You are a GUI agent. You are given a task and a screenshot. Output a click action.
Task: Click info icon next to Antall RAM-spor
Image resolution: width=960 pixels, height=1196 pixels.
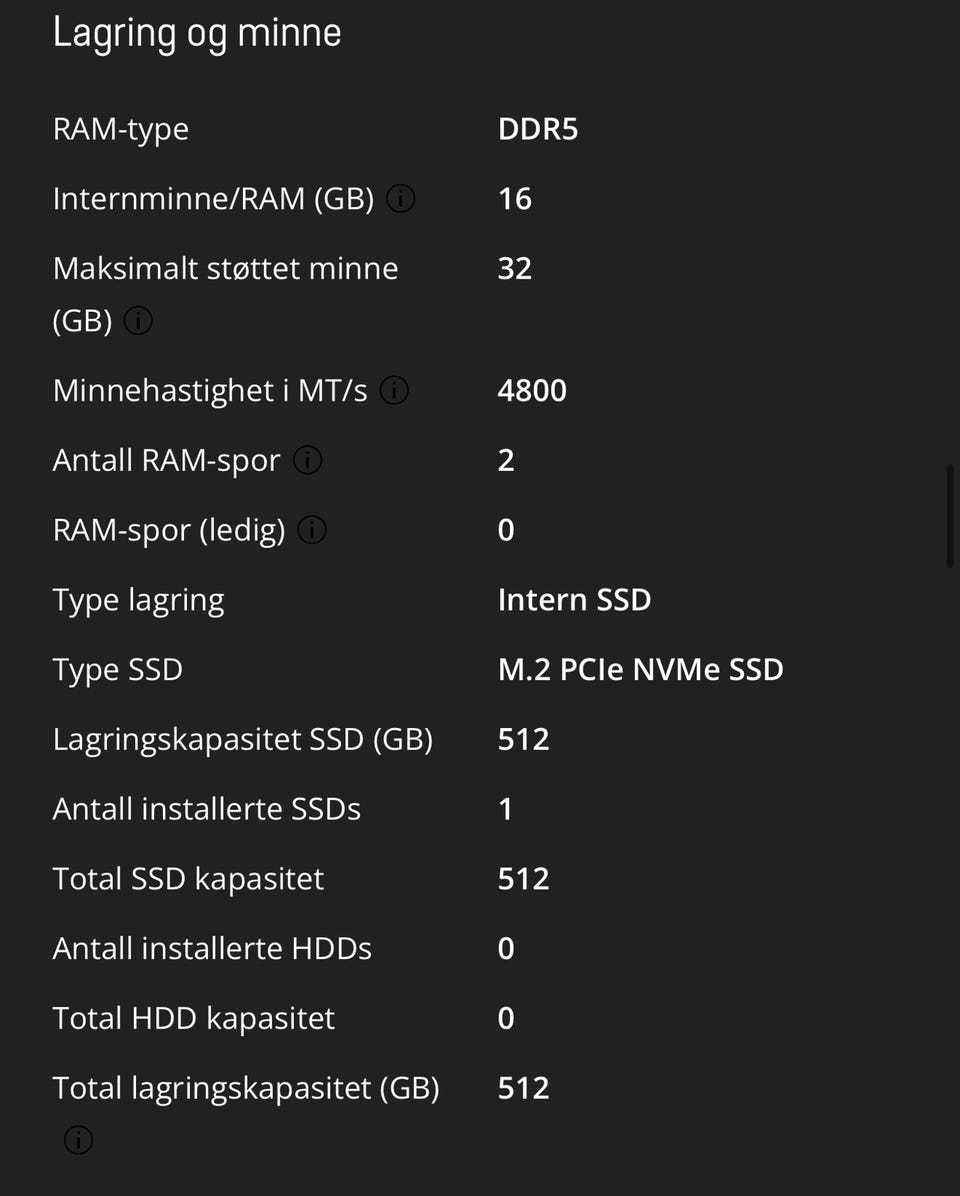point(308,460)
